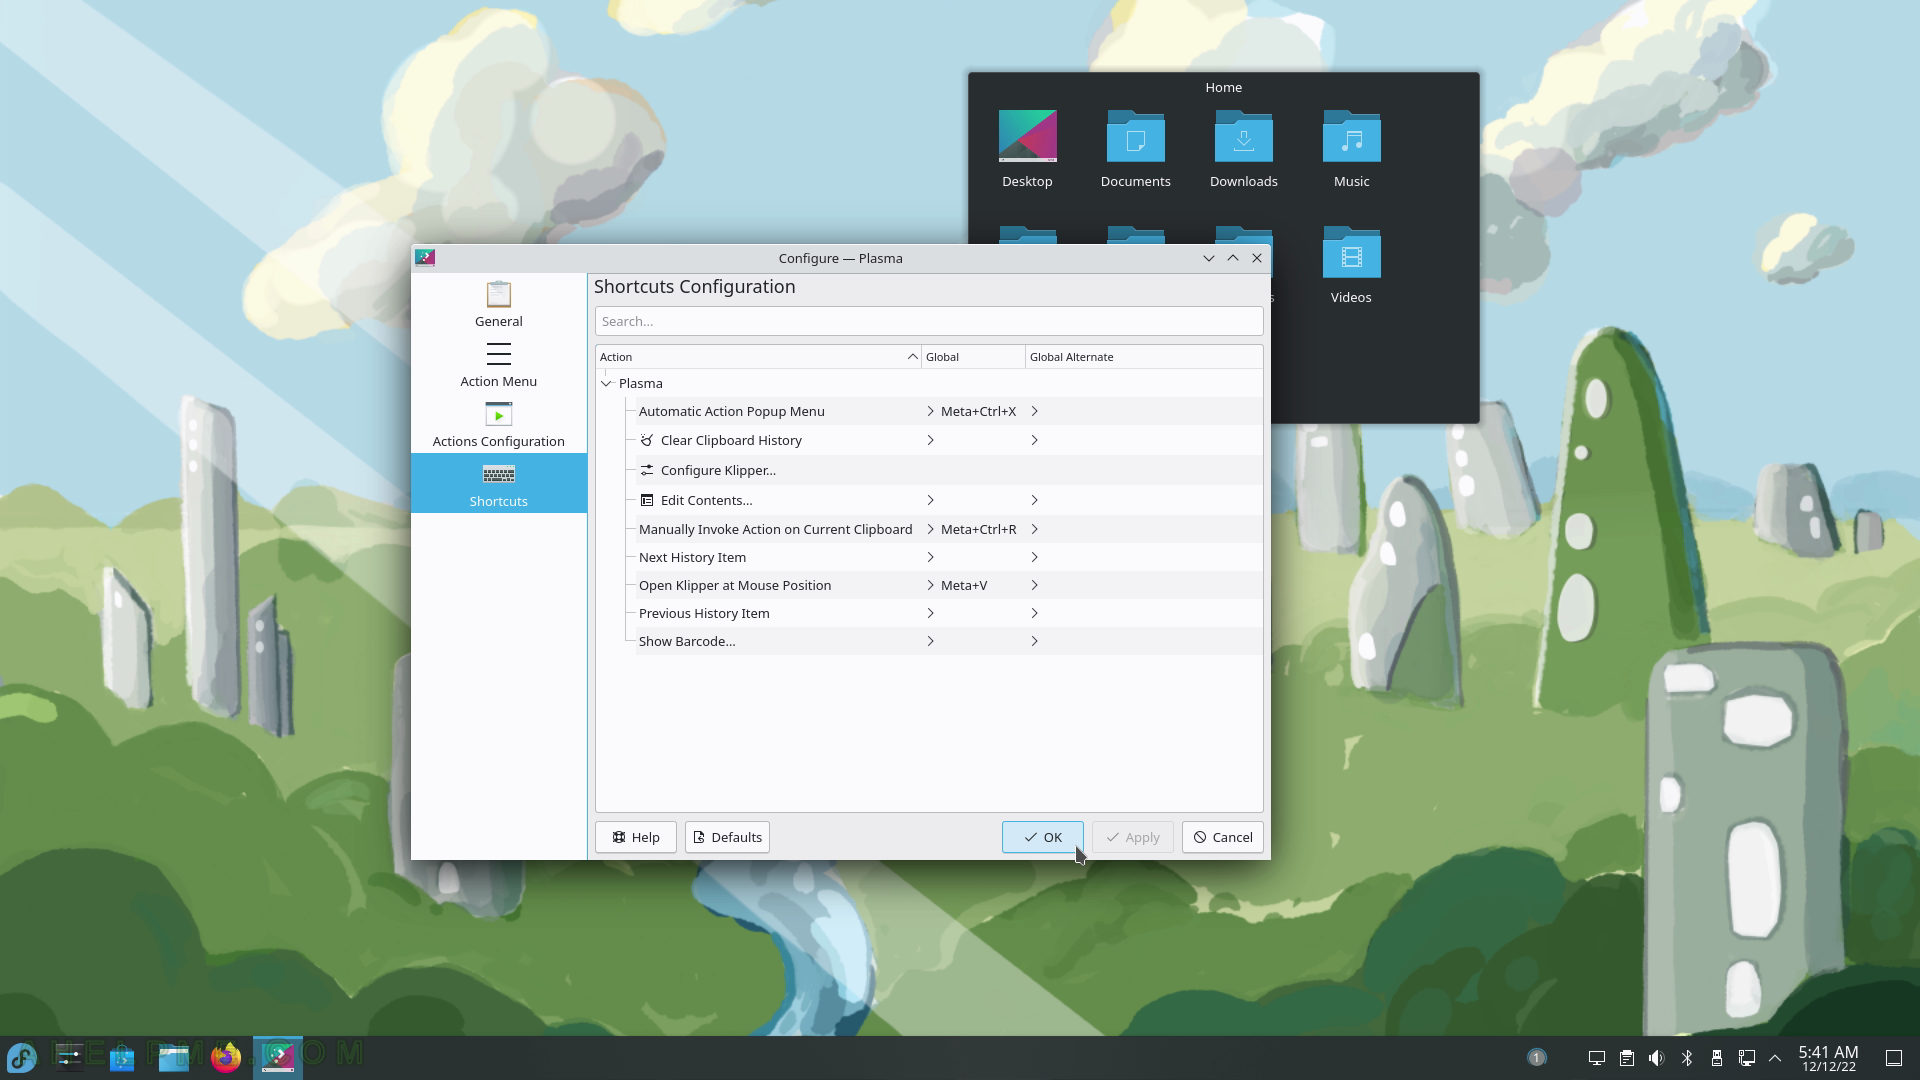Select the Show Barcode... row
The image size is (1920, 1080).
[x=949, y=641]
